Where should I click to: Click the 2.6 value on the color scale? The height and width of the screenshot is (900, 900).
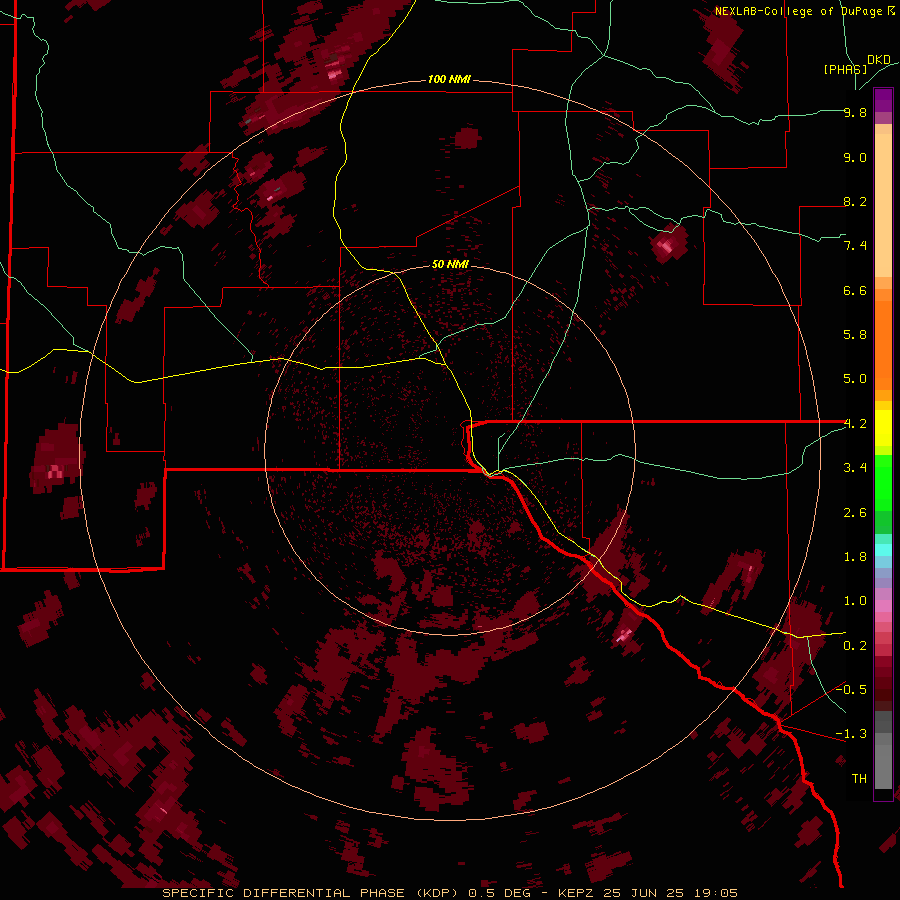[x=855, y=513]
